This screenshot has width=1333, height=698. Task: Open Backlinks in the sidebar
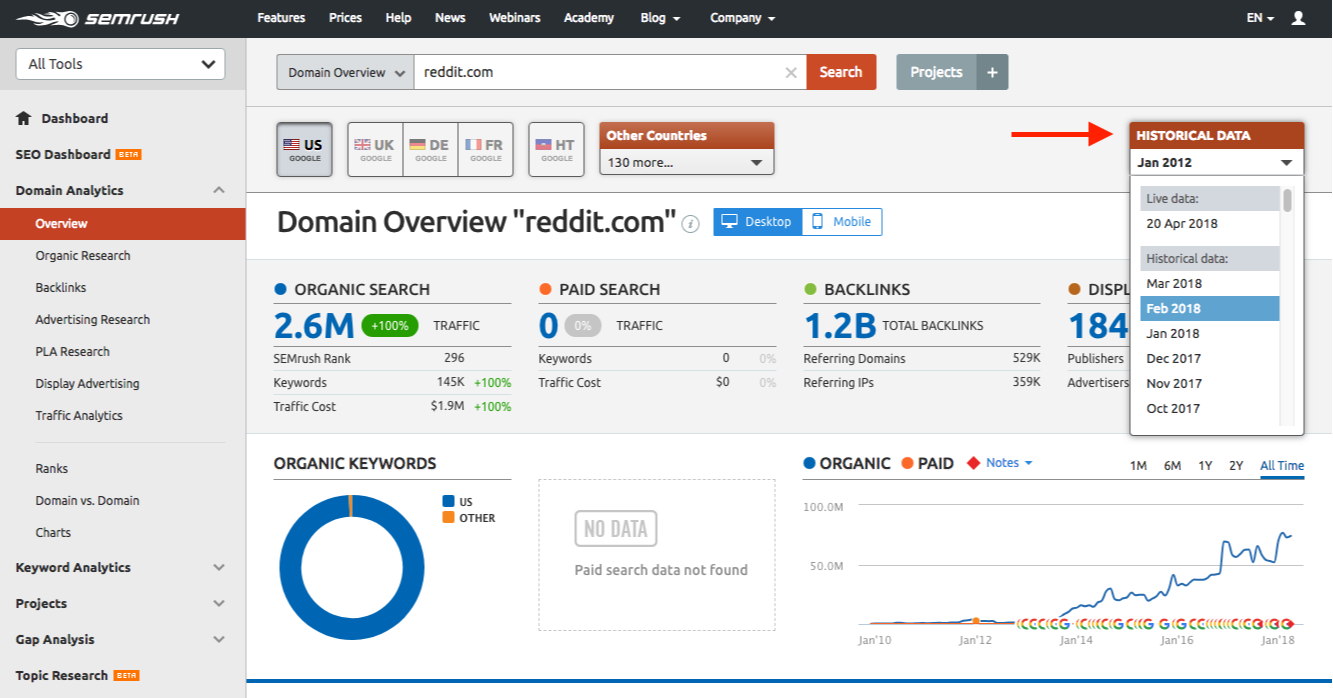(x=61, y=287)
